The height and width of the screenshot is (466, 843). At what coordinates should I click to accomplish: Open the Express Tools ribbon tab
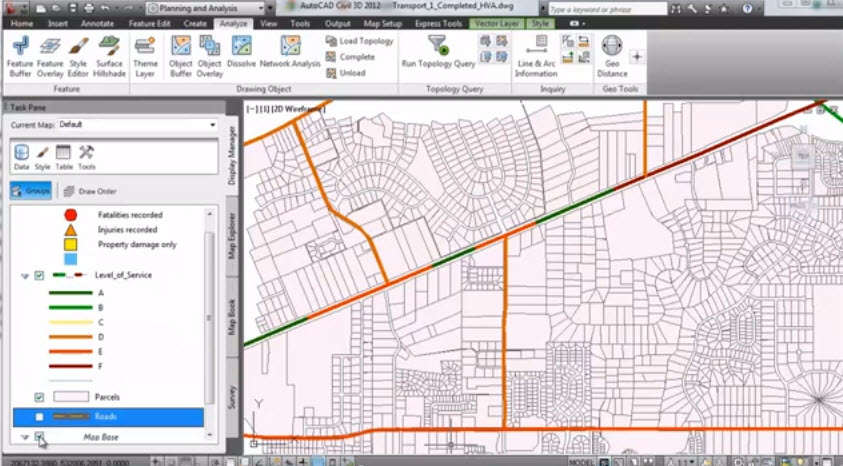438,24
